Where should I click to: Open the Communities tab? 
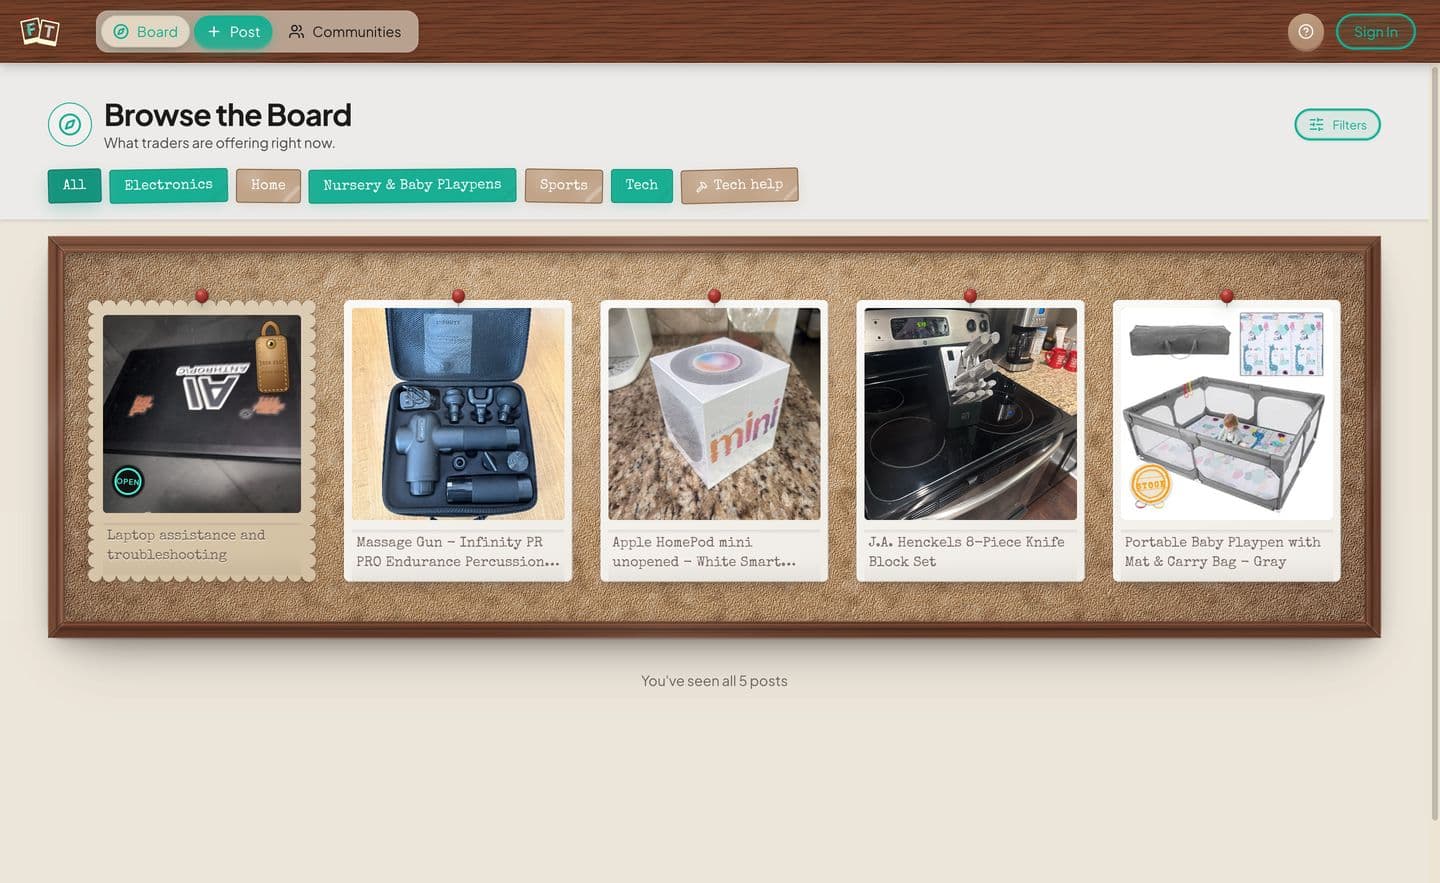pyautogui.click(x=345, y=32)
